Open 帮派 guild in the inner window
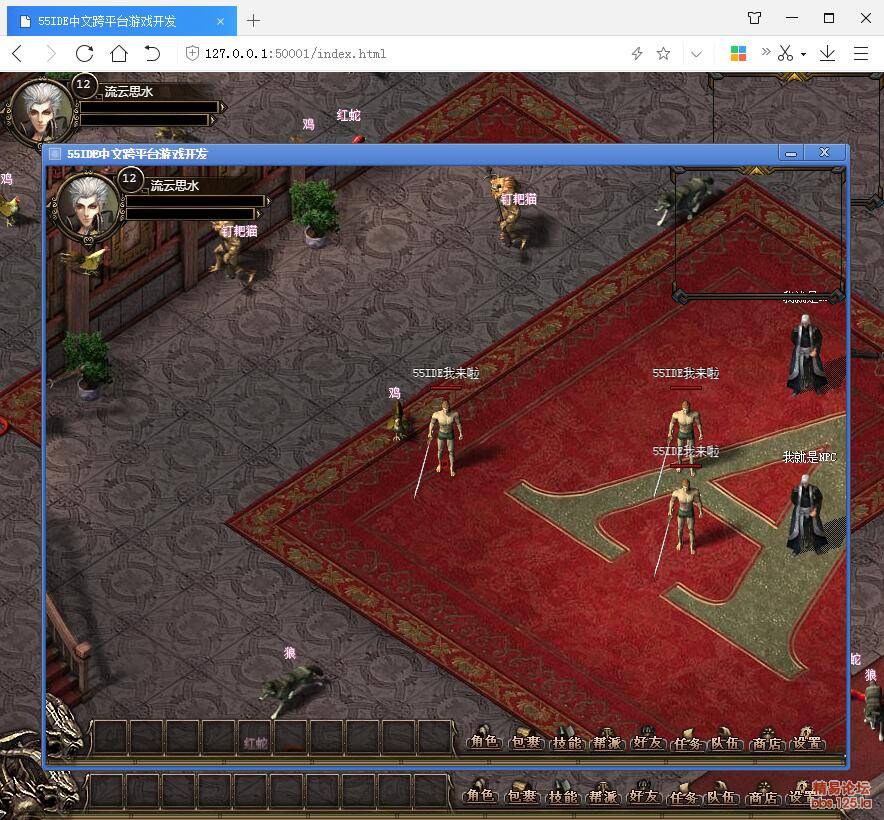 pos(607,742)
